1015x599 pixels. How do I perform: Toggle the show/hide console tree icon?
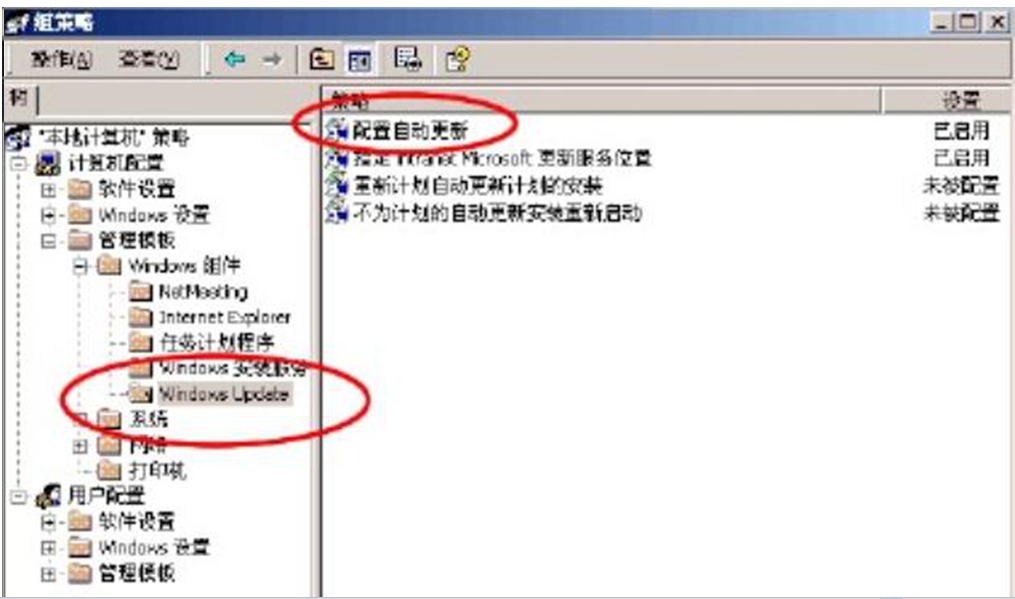(x=360, y=60)
